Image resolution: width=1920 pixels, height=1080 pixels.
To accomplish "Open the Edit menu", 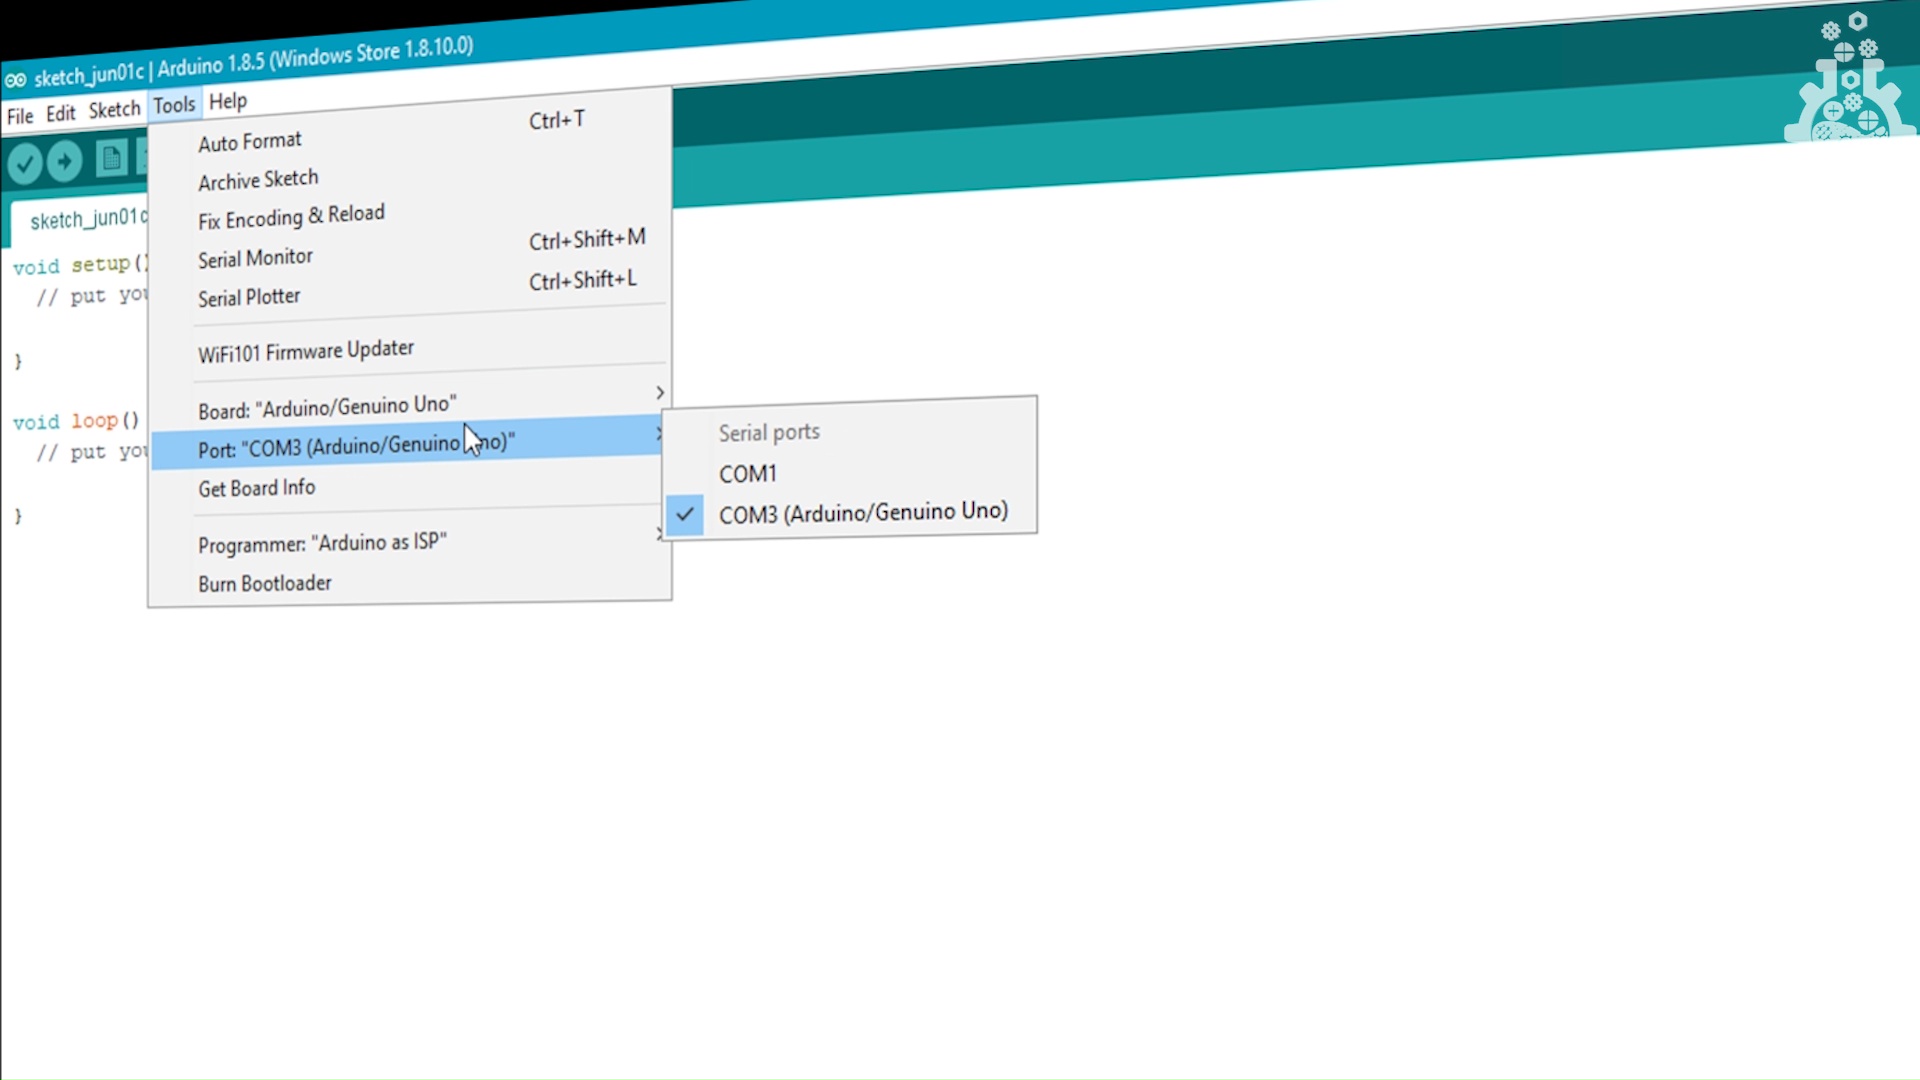I will [60, 113].
